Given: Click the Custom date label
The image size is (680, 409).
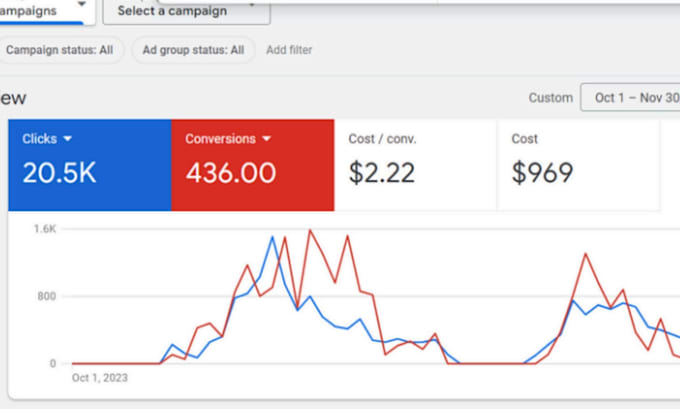Looking at the screenshot, I should [x=550, y=98].
